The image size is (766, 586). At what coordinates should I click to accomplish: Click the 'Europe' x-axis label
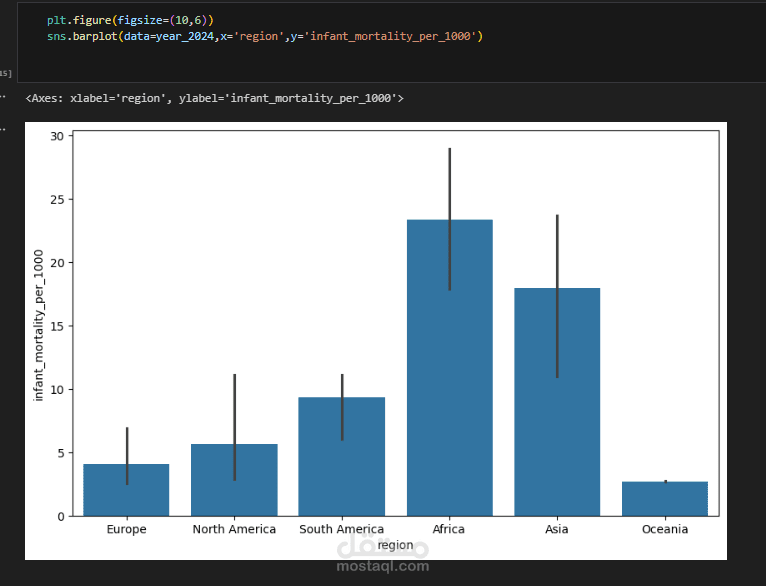click(126, 529)
